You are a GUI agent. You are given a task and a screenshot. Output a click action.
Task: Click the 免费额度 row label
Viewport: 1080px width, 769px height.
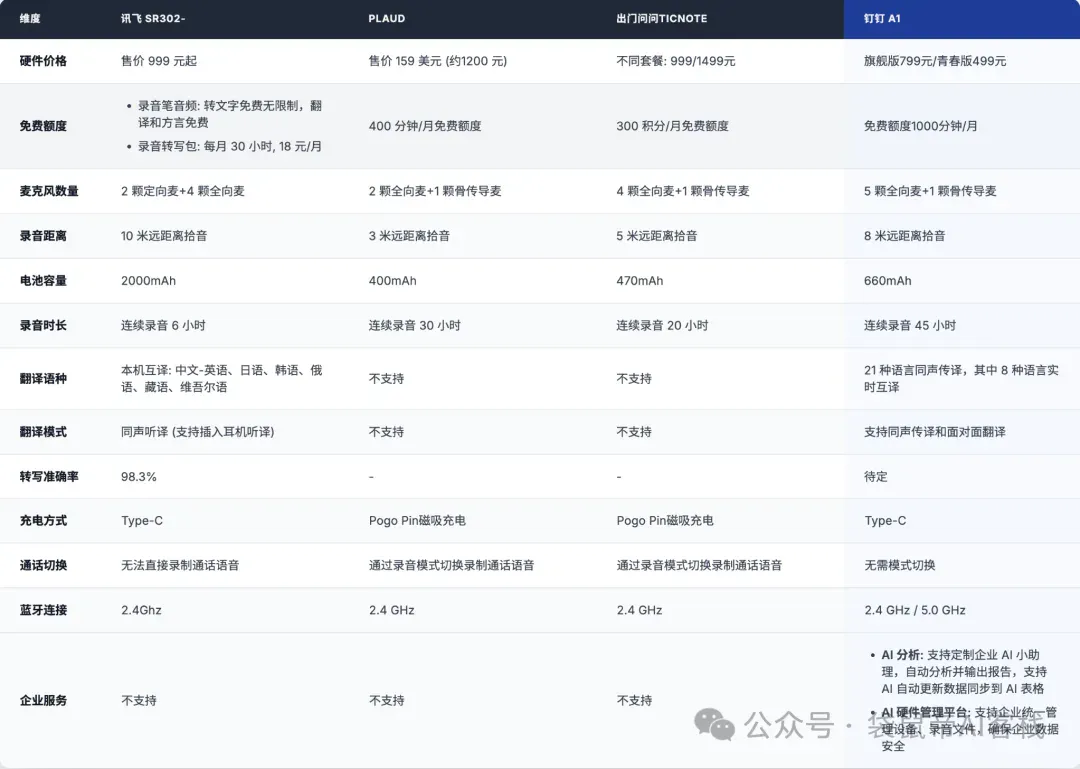[43, 126]
